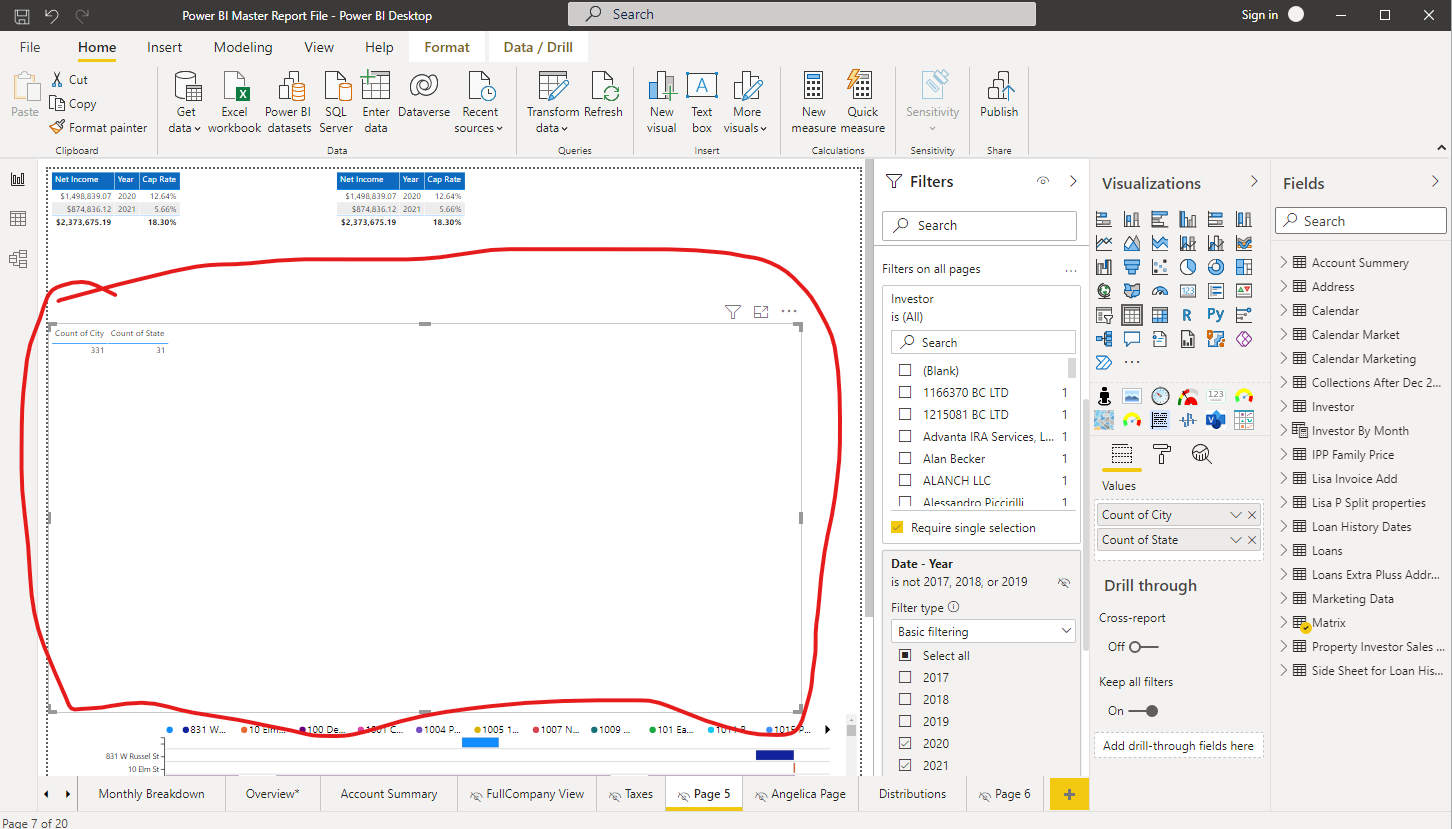Select the slicer visual icon
This screenshot has width=1452, height=829.
[1104, 315]
